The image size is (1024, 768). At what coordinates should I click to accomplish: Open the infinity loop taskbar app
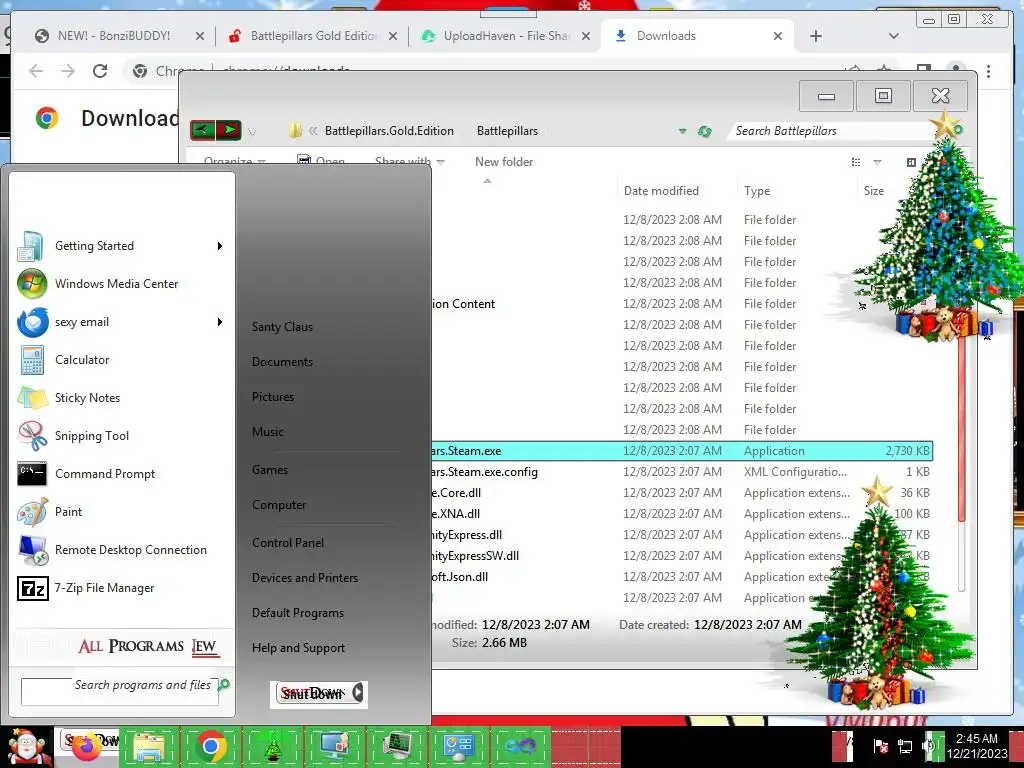click(x=520, y=747)
